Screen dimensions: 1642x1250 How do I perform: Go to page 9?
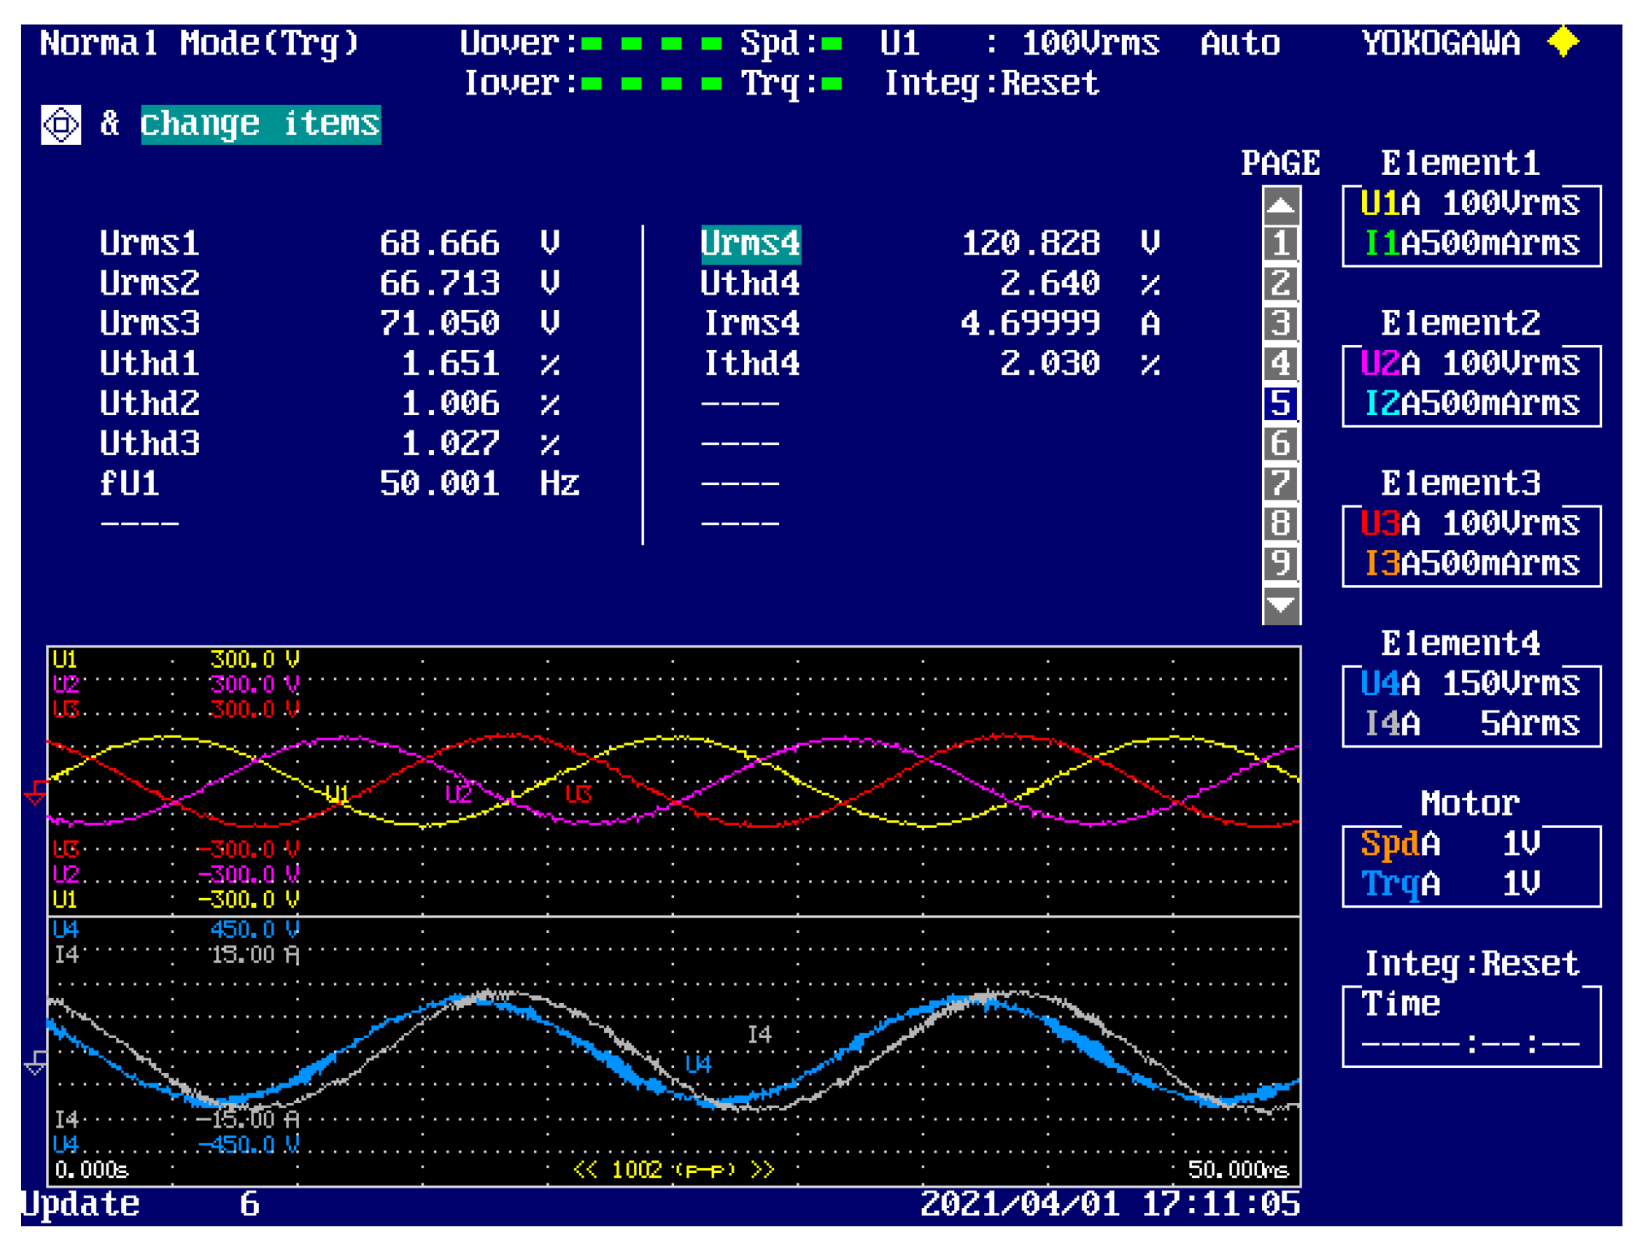[1281, 564]
